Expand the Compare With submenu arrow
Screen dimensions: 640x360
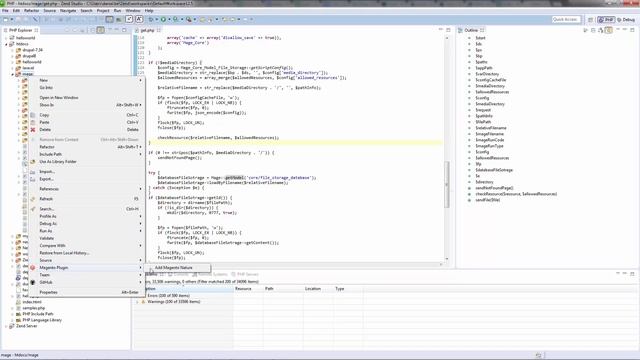tap(140, 246)
